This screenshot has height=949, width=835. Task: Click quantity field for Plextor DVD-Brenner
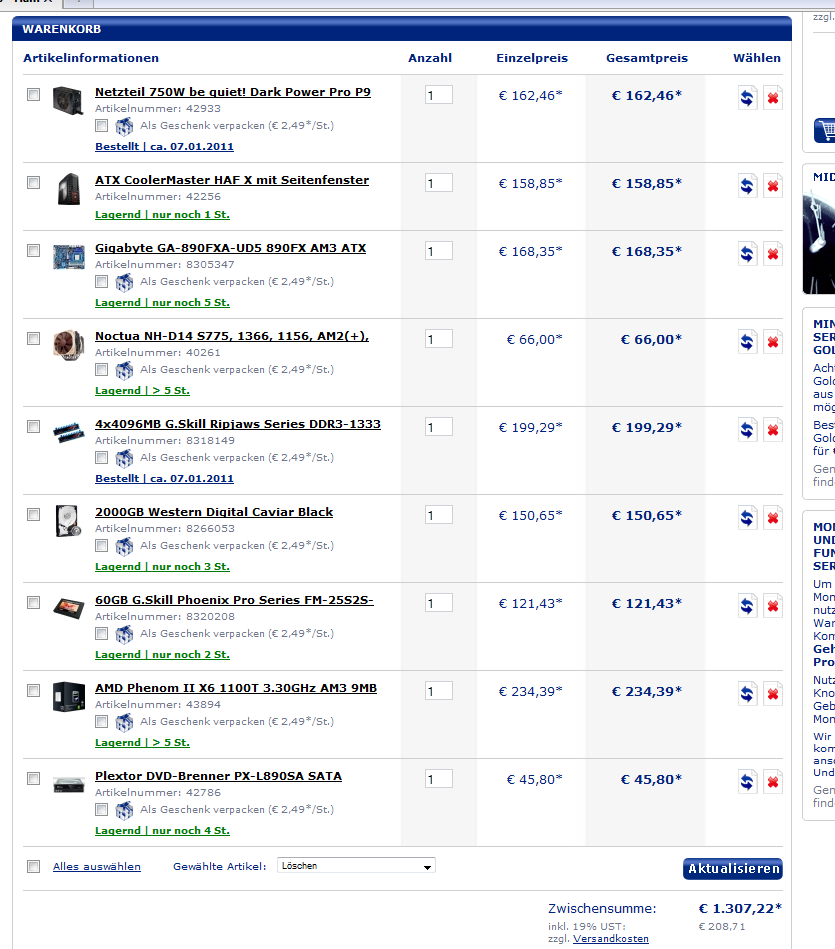(x=439, y=778)
